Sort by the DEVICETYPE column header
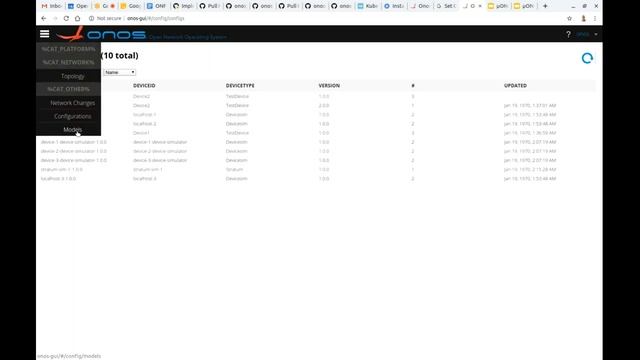The height and width of the screenshot is (360, 640). pyautogui.click(x=240, y=86)
